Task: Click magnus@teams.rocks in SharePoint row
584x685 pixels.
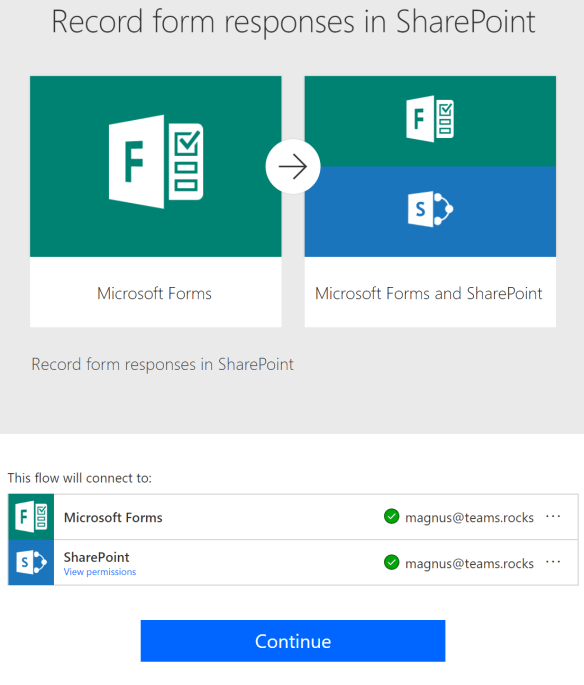Action: pyautogui.click(x=470, y=564)
